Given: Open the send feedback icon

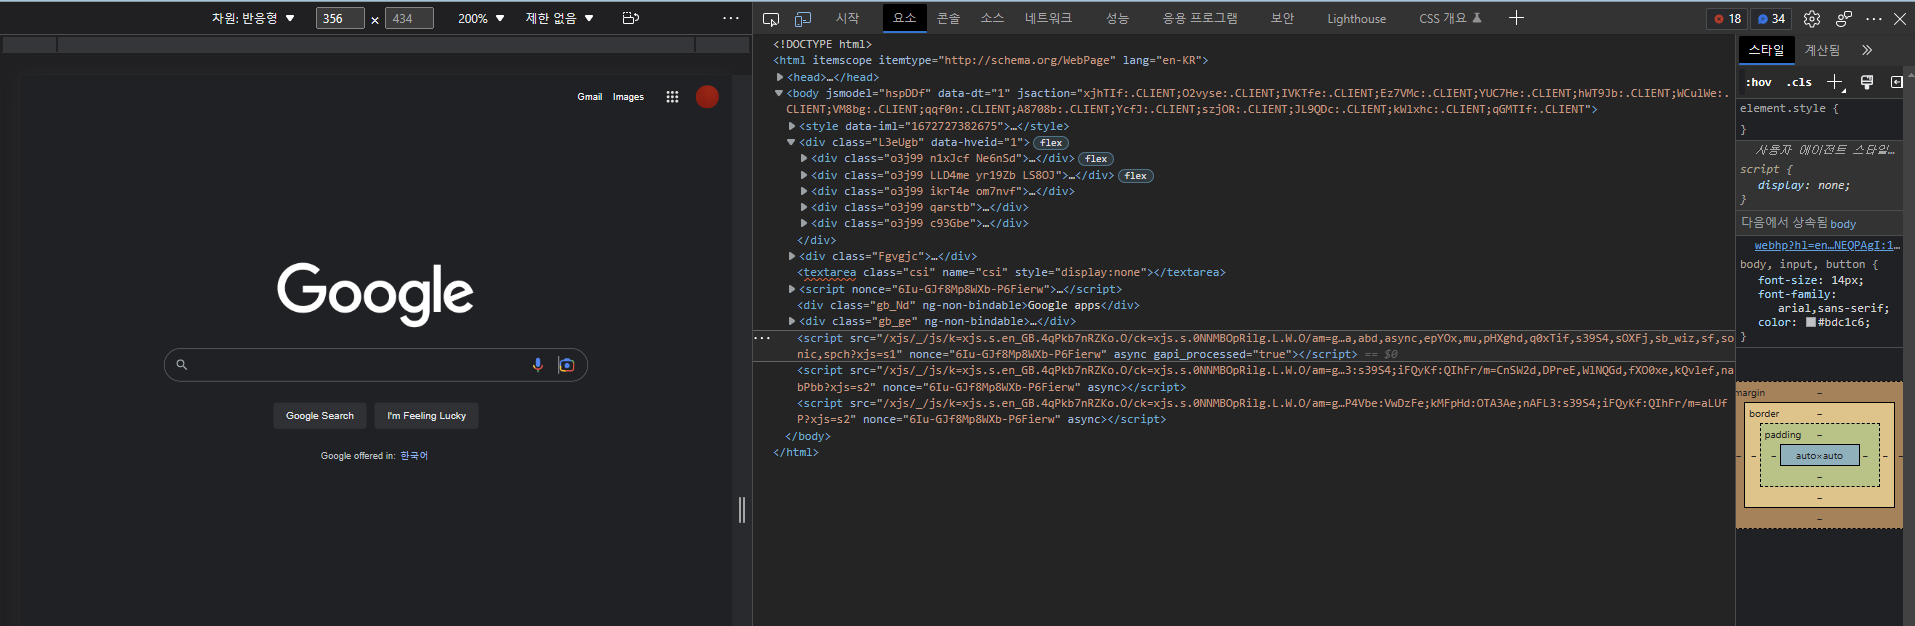Looking at the screenshot, I should pos(1844,18).
